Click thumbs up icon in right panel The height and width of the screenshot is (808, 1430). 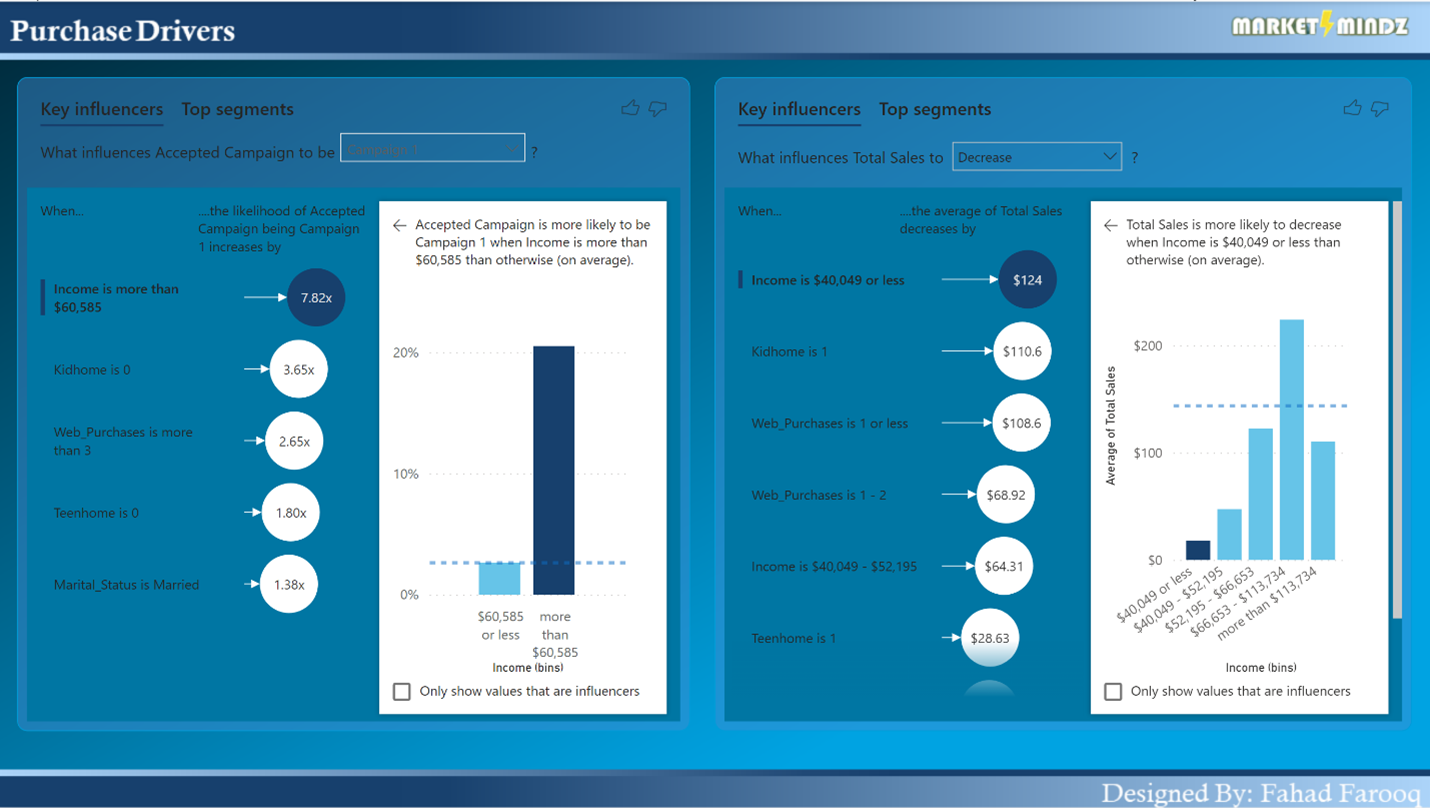(1352, 108)
